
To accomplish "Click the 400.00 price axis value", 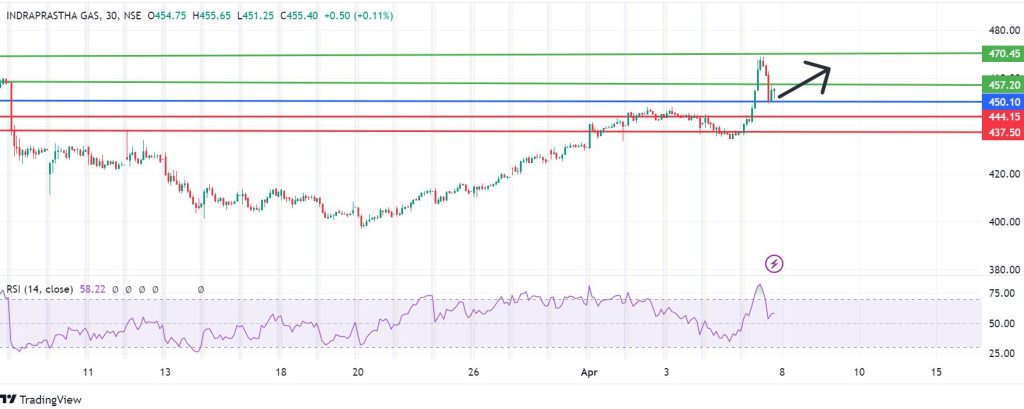I will pyautogui.click(x=1004, y=222).
